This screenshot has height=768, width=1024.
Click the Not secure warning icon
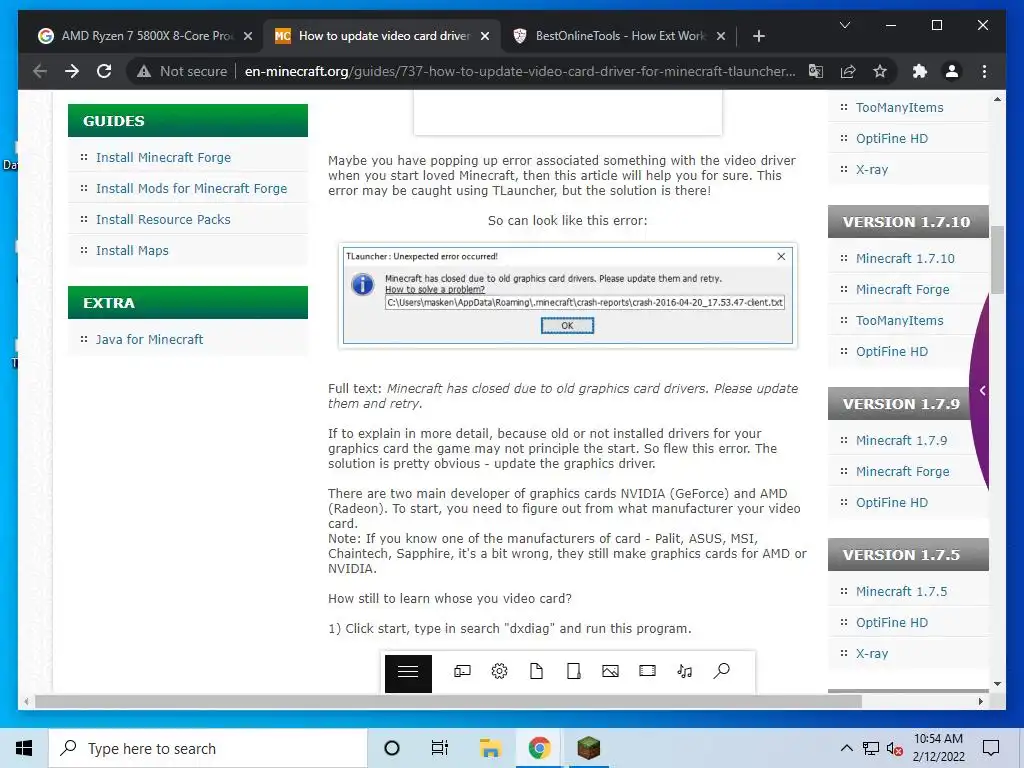[x=144, y=71]
